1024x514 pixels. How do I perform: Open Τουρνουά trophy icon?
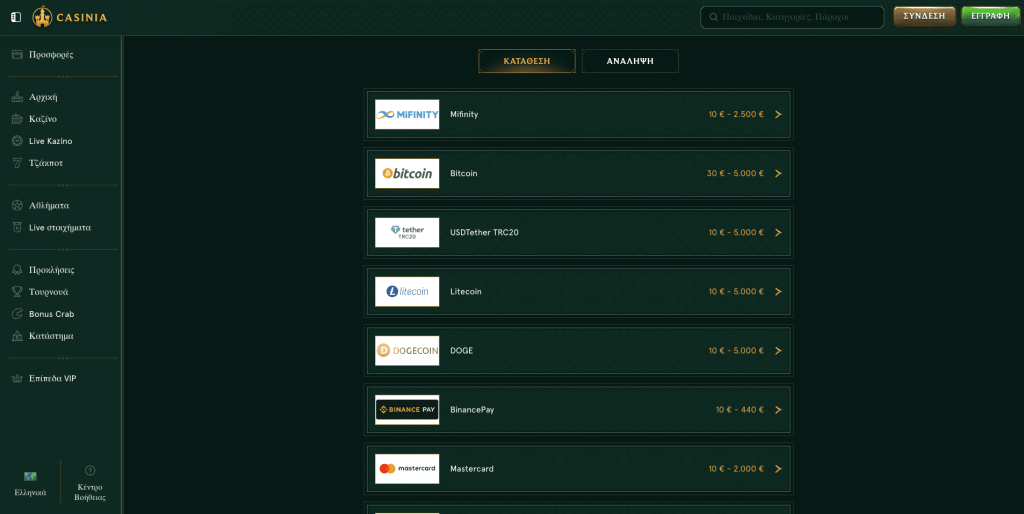tap(17, 292)
